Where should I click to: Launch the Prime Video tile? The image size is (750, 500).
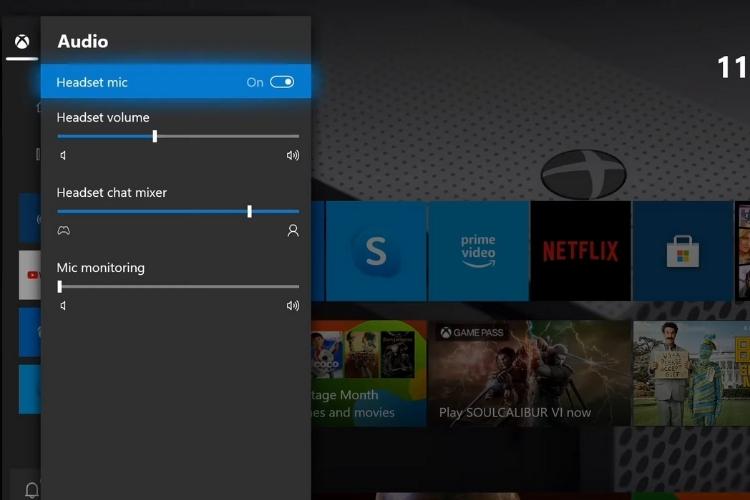pyautogui.click(x=478, y=251)
